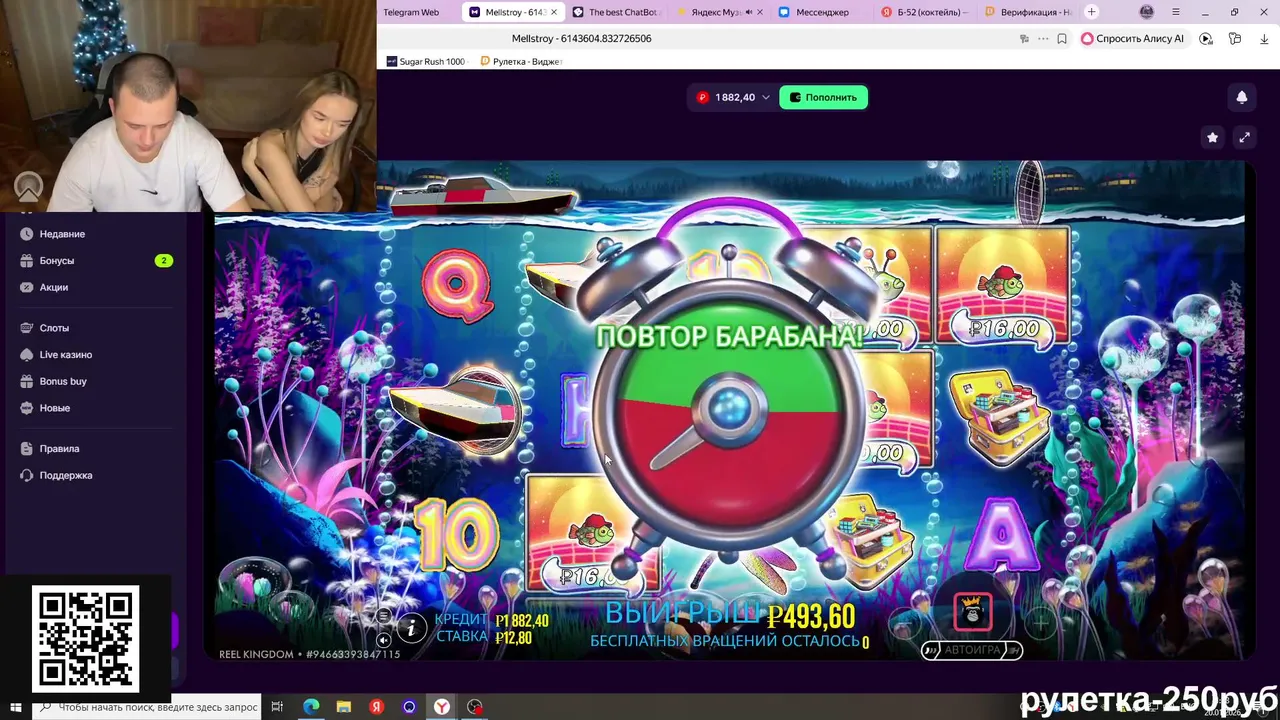Click the gorilla crown spin button

point(973,613)
